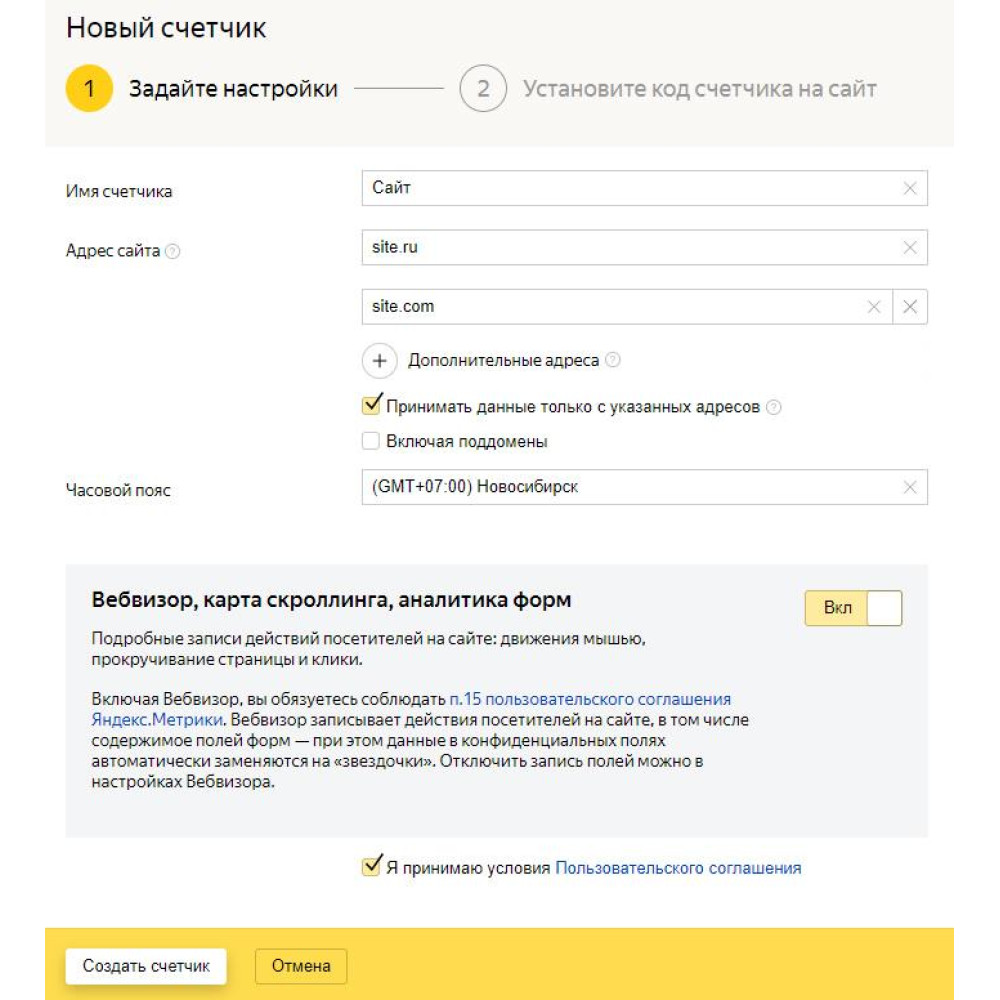Click the plus icon for additional addresses
The height and width of the screenshot is (1000, 1000).
(x=380, y=360)
